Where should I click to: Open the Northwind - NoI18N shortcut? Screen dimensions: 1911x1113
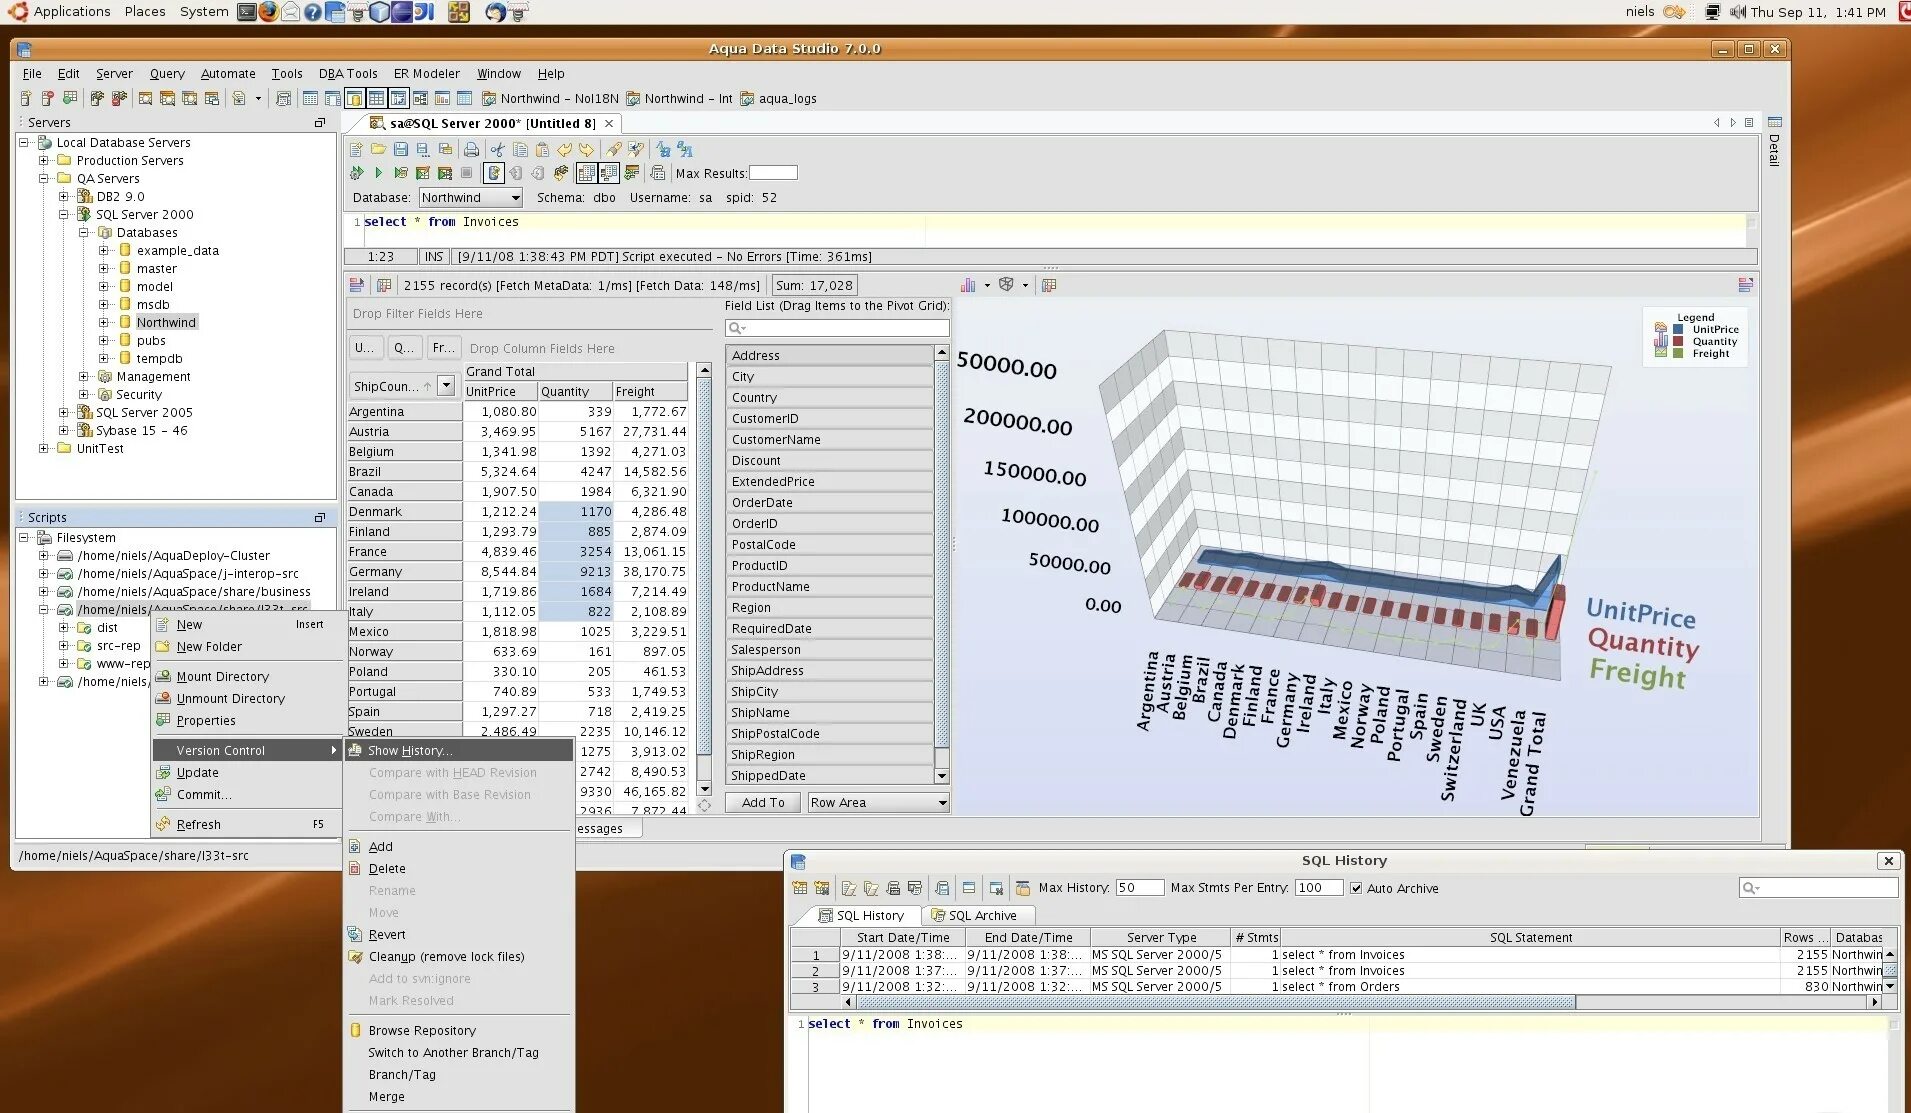click(x=550, y=98)
